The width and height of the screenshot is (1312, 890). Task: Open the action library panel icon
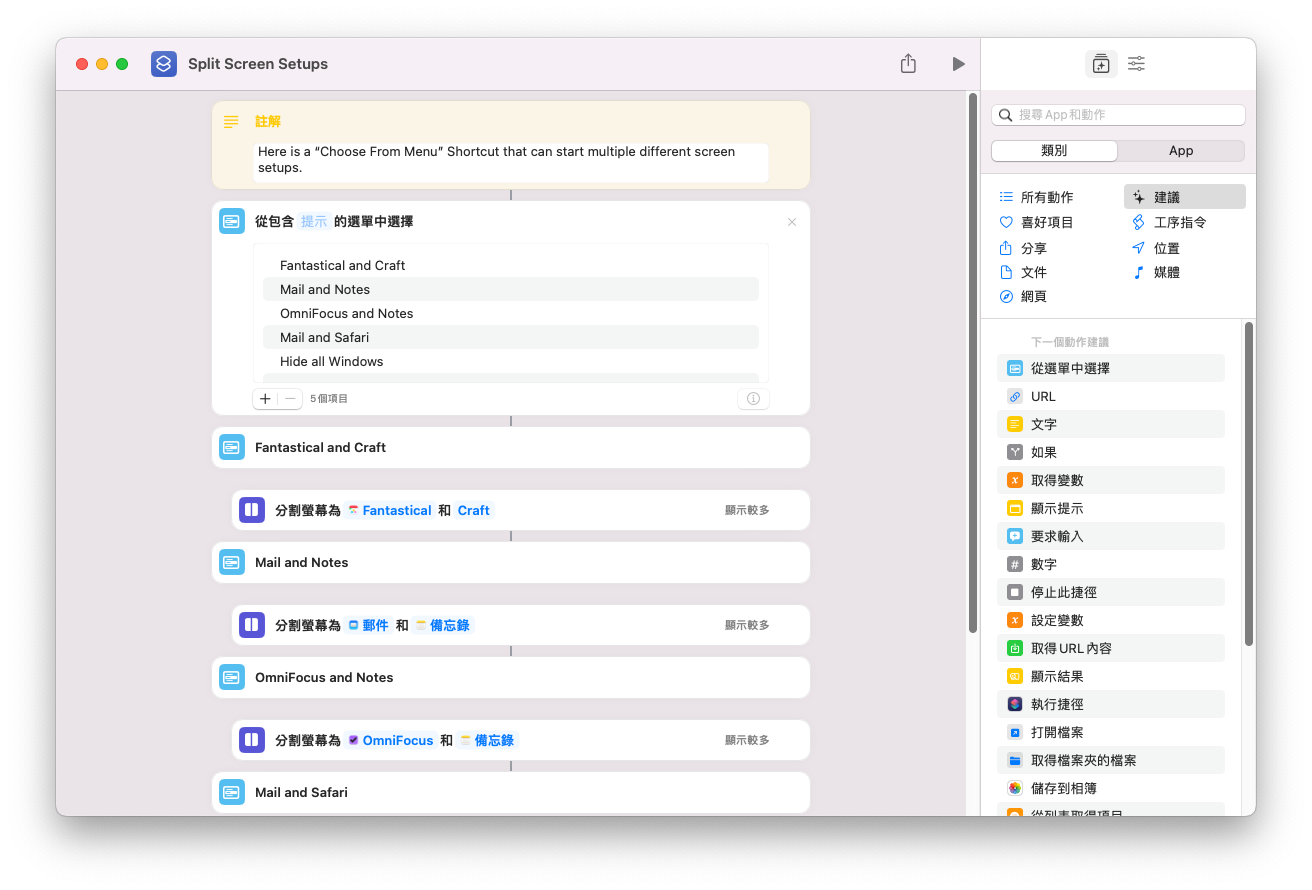pyautogui.click(x=1101, y=64)
